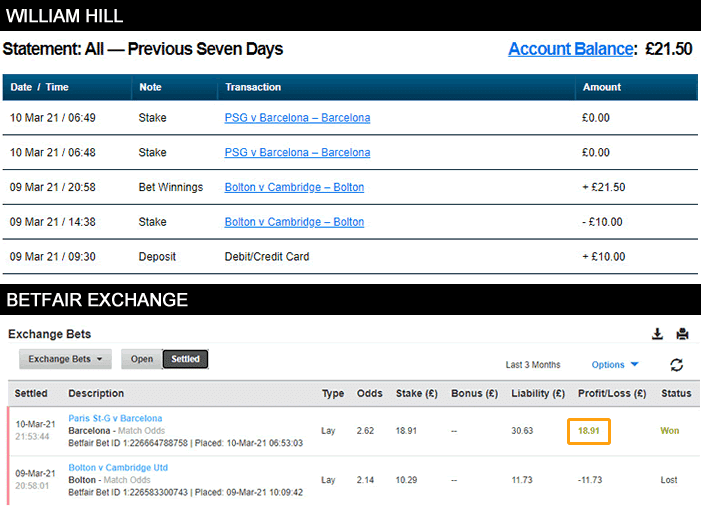Screen dimensions: 701x506
Task: Sort exchange bets by Profit/Loss column
Action: click(x=612, y=394)
